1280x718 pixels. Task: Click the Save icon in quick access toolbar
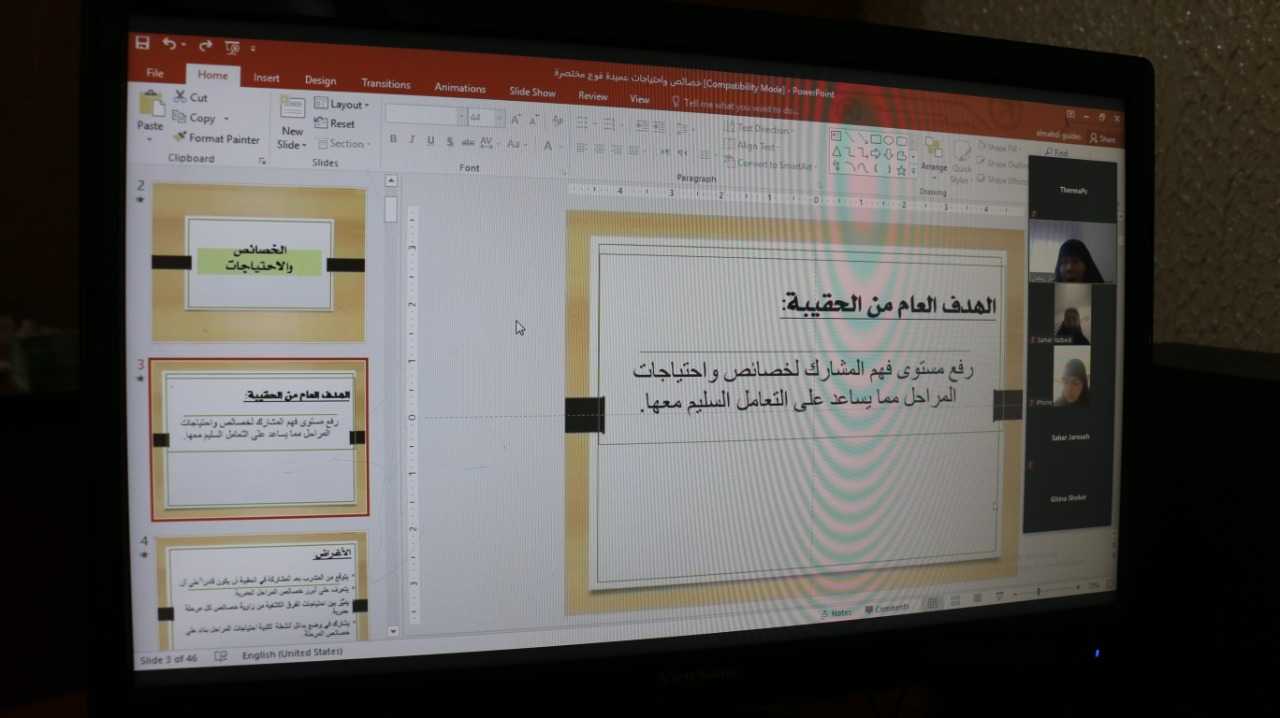click(x=142, y=43)
